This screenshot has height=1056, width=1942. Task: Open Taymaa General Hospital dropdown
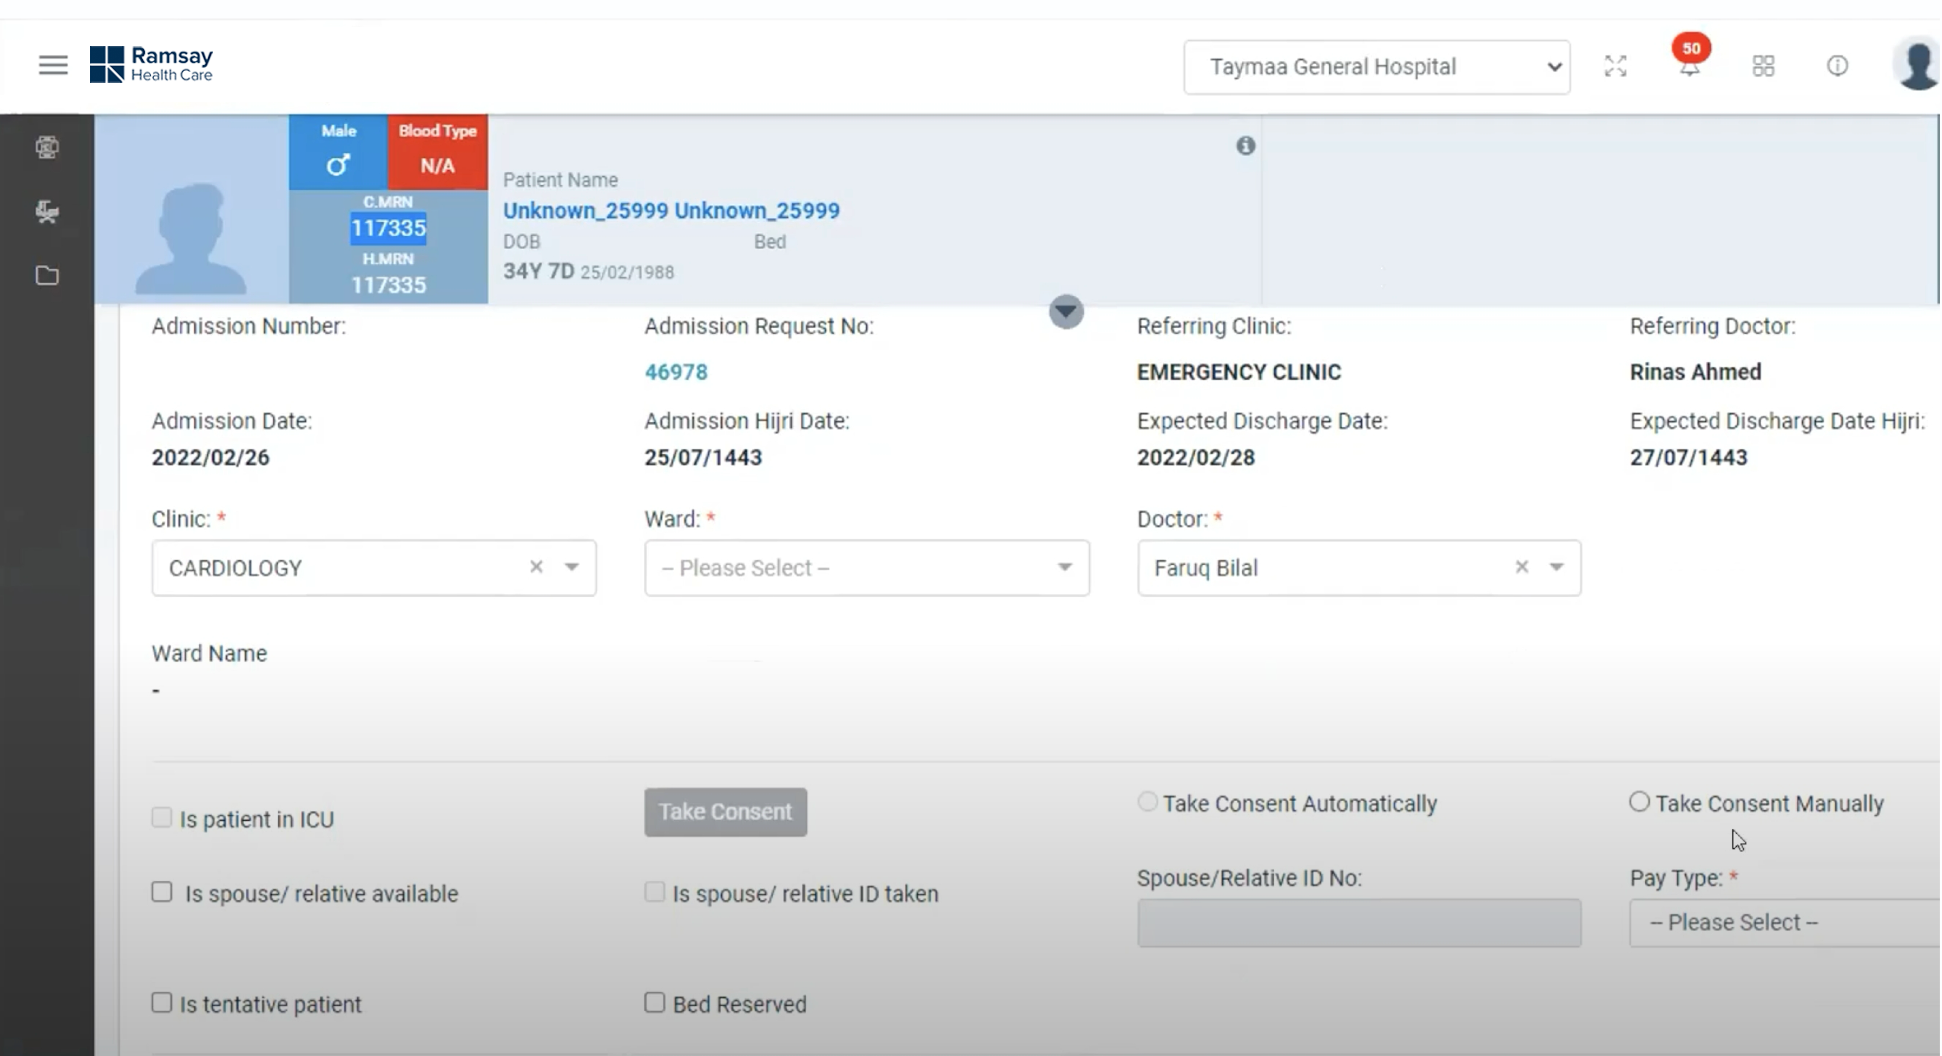click(1377, 67)
